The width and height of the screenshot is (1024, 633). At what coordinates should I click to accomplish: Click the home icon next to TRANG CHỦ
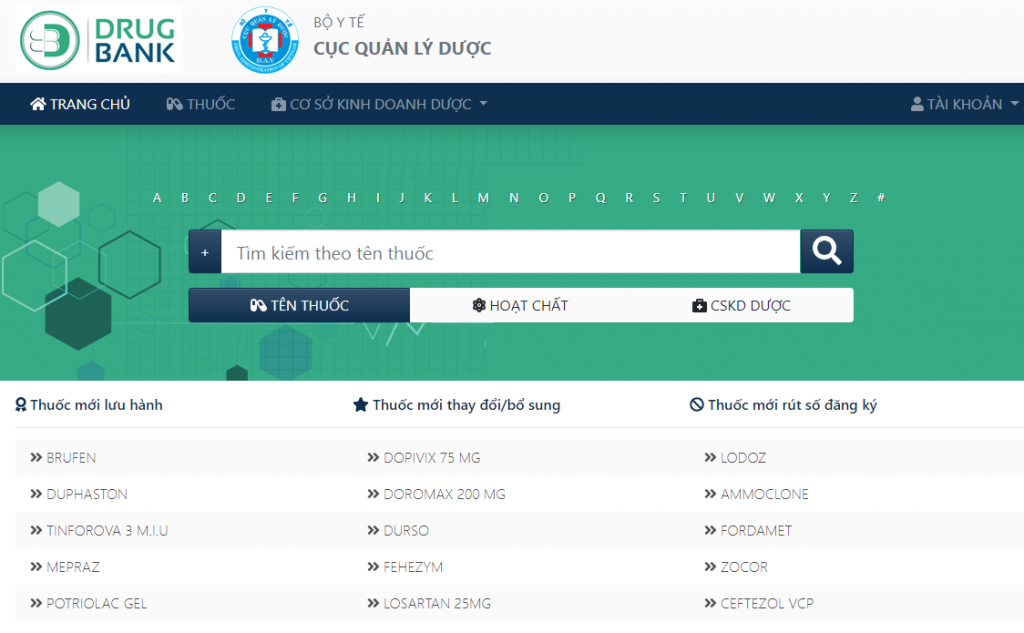(38, 103)
